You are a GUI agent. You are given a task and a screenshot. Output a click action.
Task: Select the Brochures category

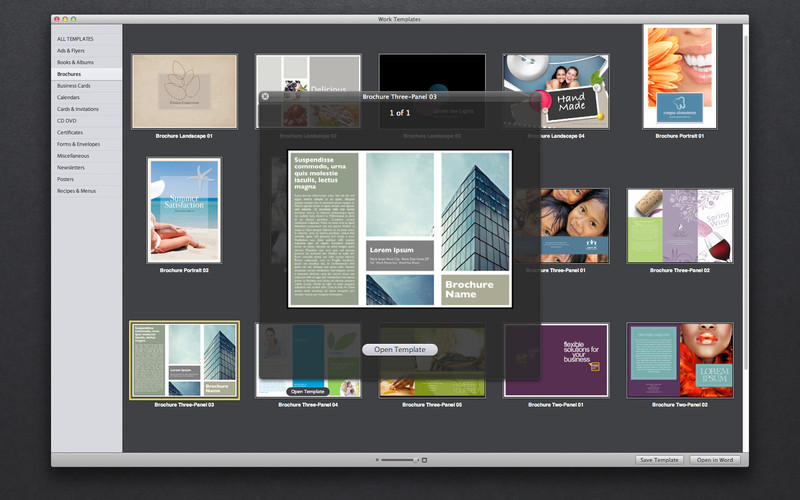click(86, 74)
